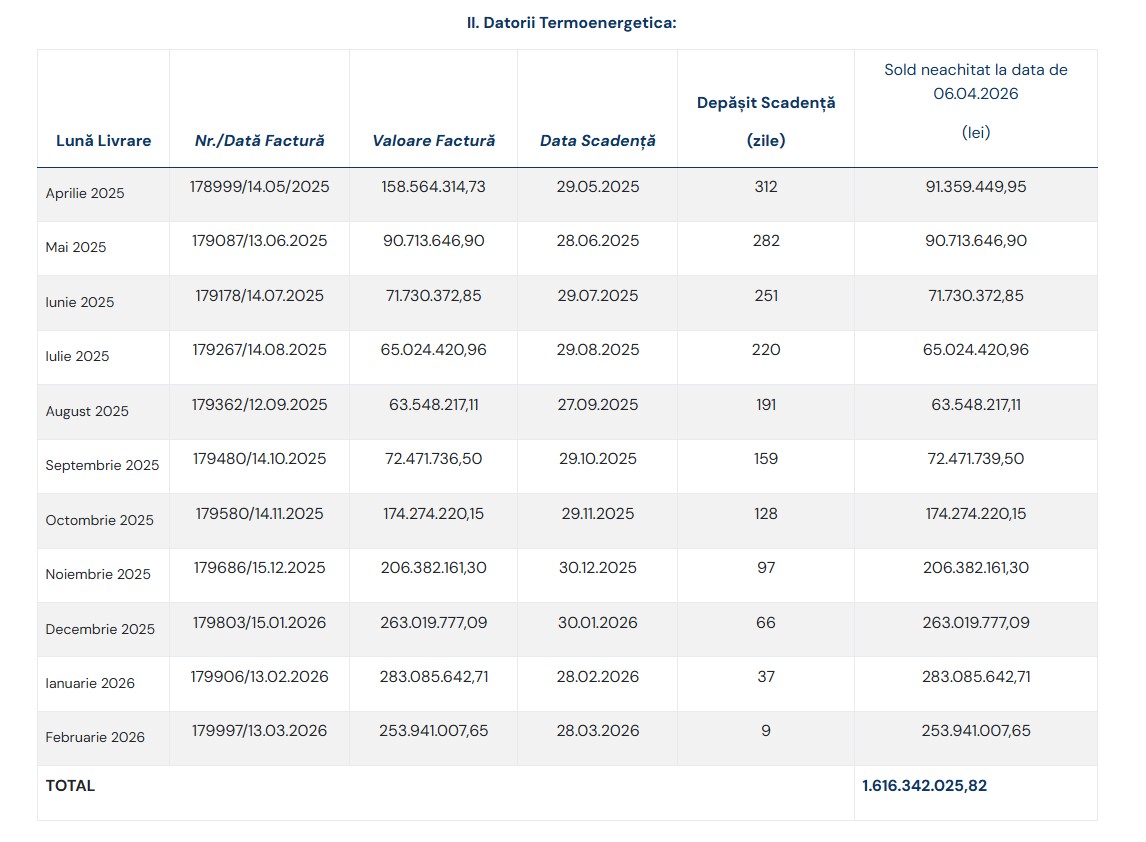Select due date 28.02.2026
Viewport: 1146px width, 842px height.
coord(597,677)
